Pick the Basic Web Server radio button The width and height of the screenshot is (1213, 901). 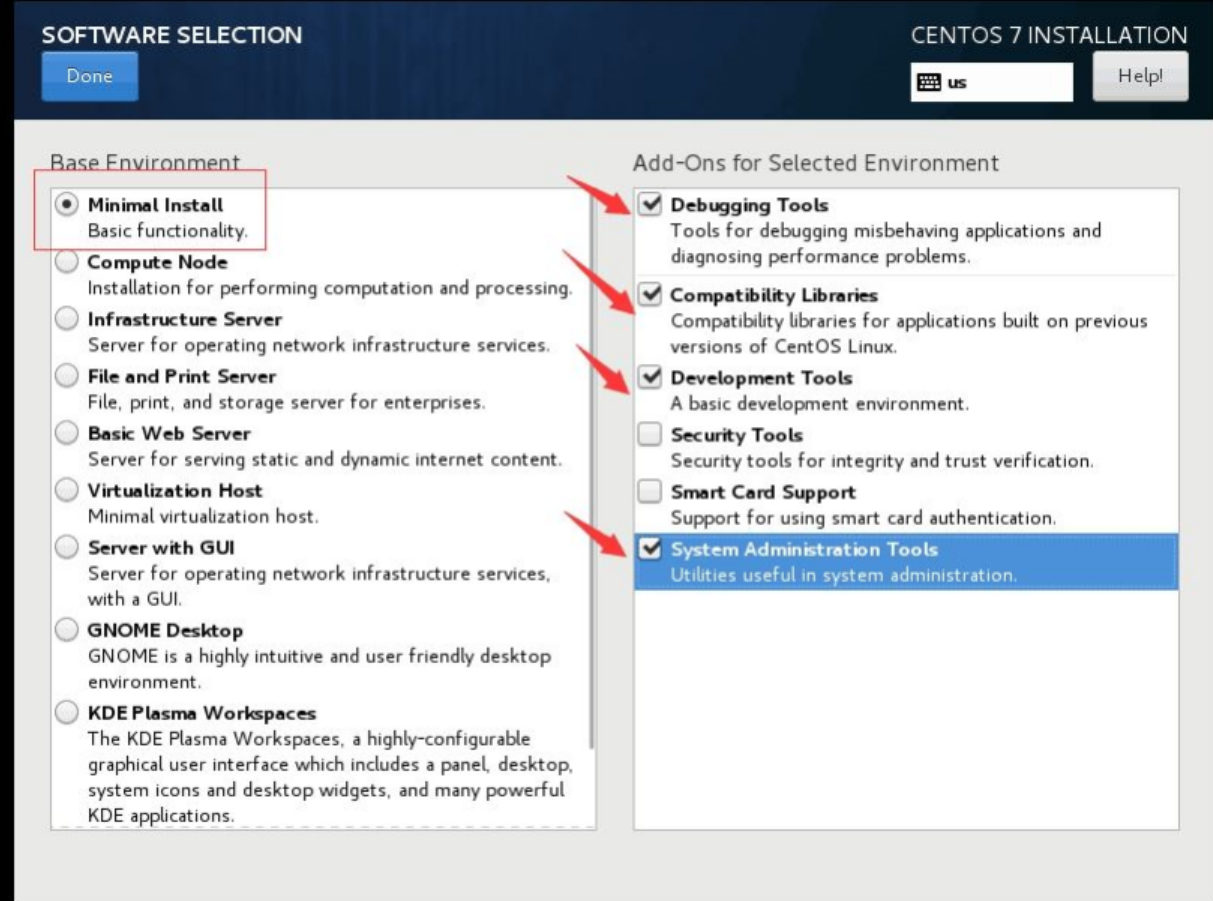[66, 433]
